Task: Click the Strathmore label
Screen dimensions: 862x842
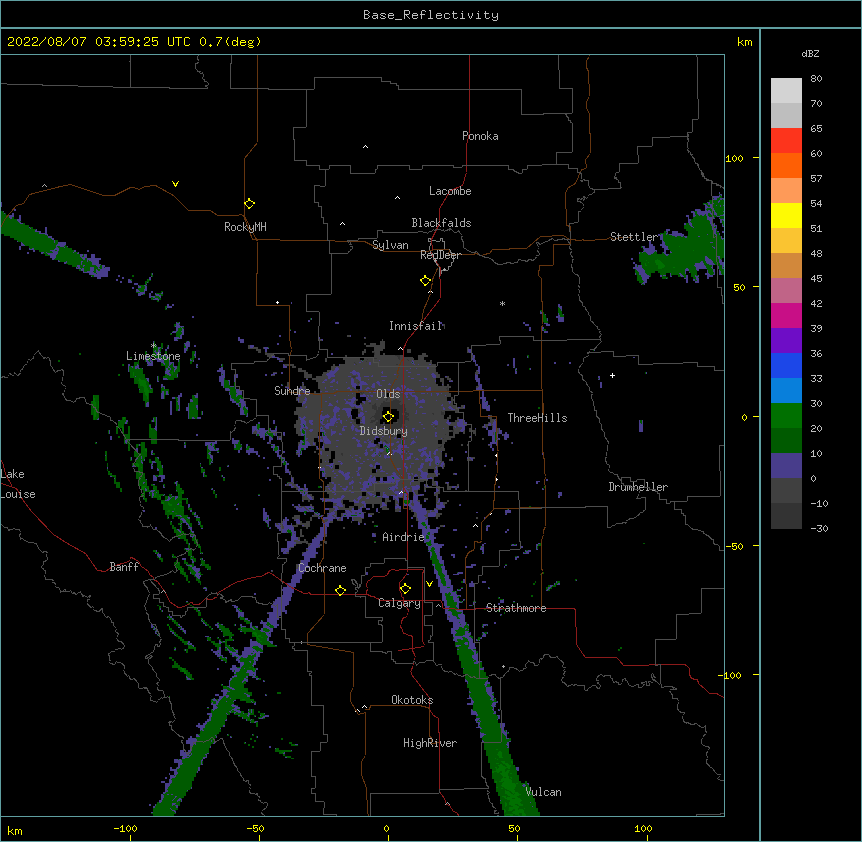Action: point(516,608)
